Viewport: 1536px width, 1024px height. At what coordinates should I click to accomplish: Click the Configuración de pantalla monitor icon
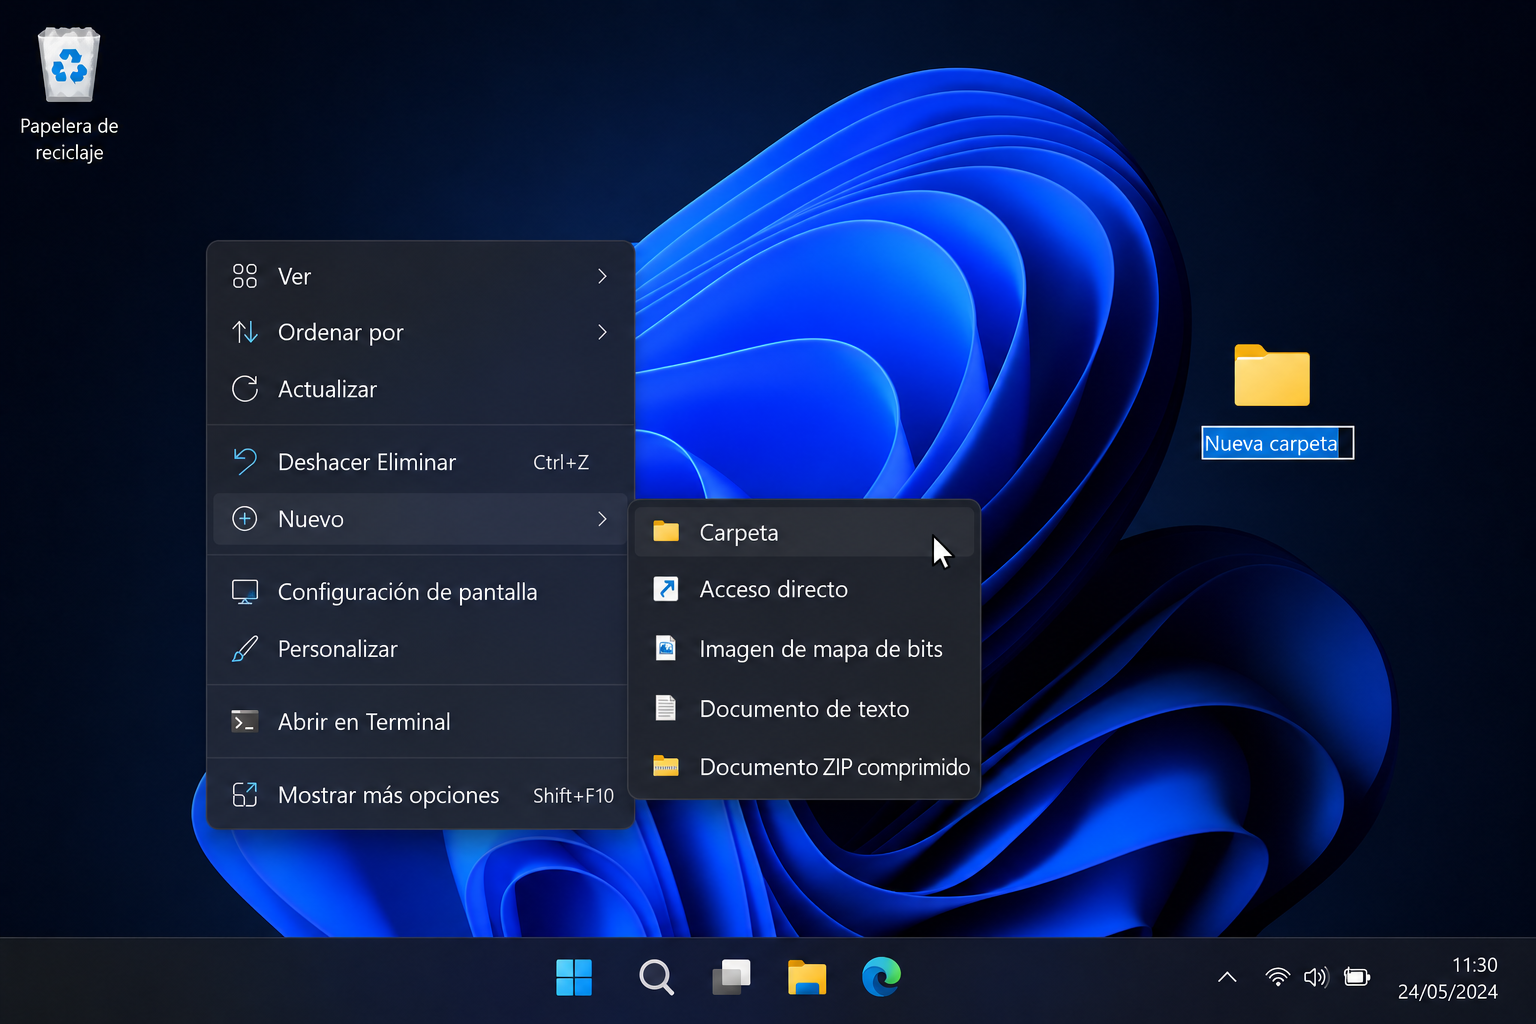coord(245,592)
